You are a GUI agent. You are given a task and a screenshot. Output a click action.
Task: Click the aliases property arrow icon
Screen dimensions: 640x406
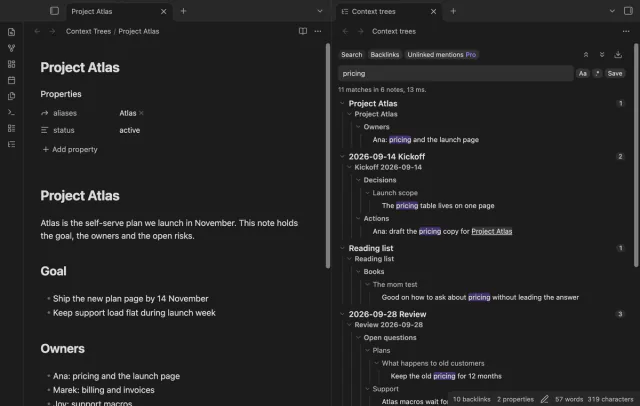coord(44,113)
